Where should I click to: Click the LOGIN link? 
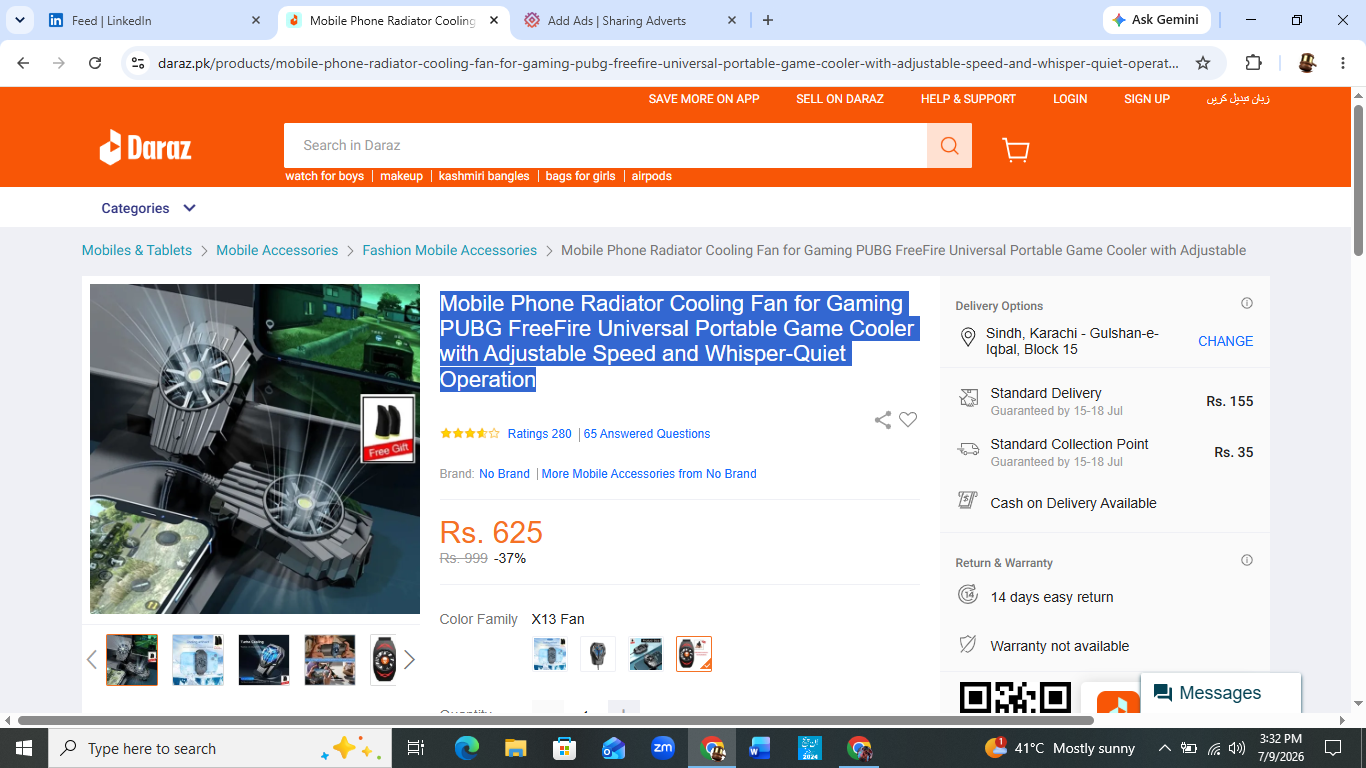tap(1070, 99)
